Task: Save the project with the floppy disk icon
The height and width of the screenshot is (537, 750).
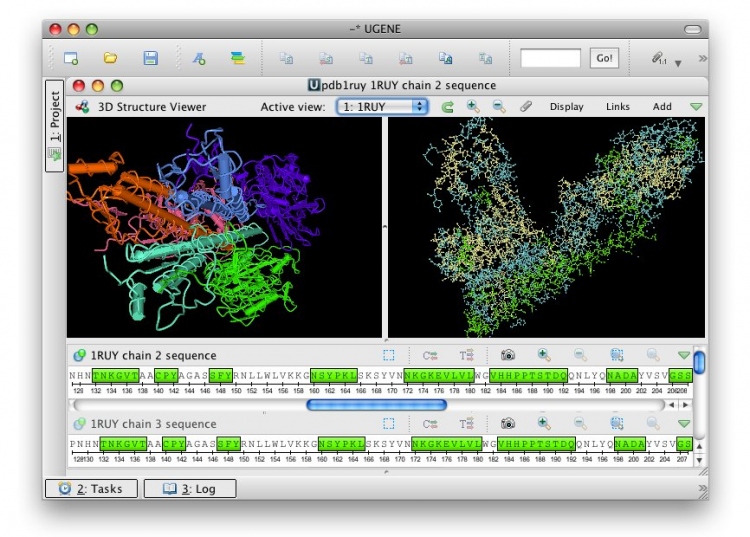Action: [x=150, y=59]
